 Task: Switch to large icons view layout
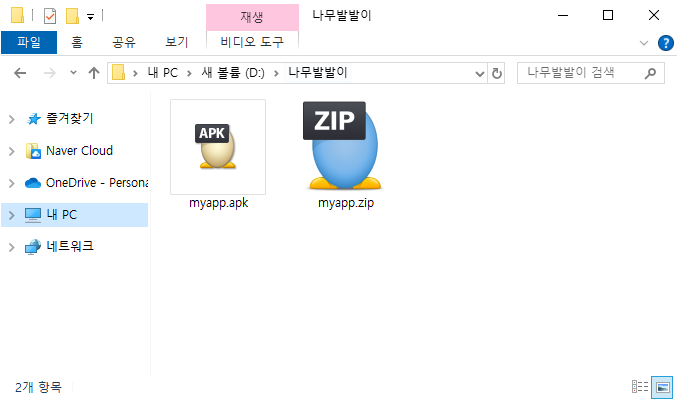pyautogui.click(x=662, y=387)
